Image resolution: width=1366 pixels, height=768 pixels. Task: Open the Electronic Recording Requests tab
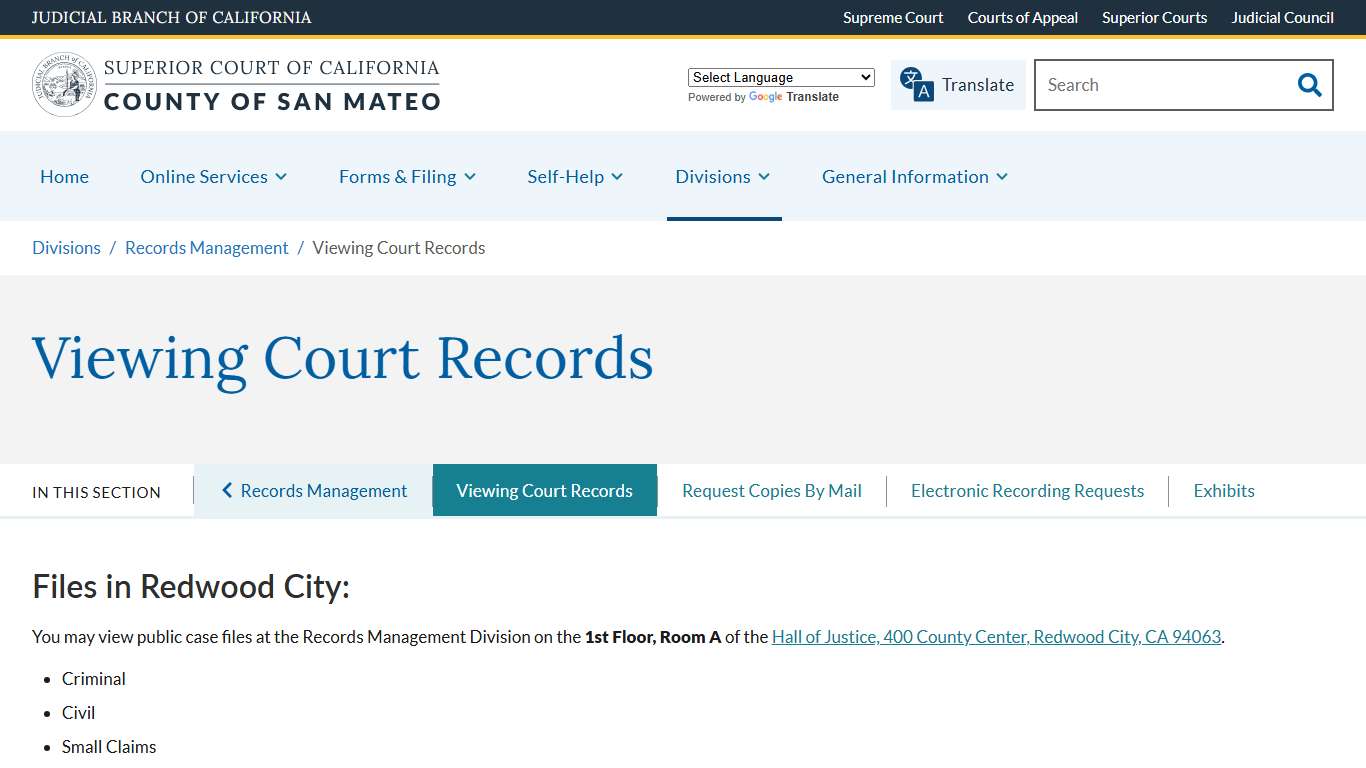click(x=1027, y=490)
